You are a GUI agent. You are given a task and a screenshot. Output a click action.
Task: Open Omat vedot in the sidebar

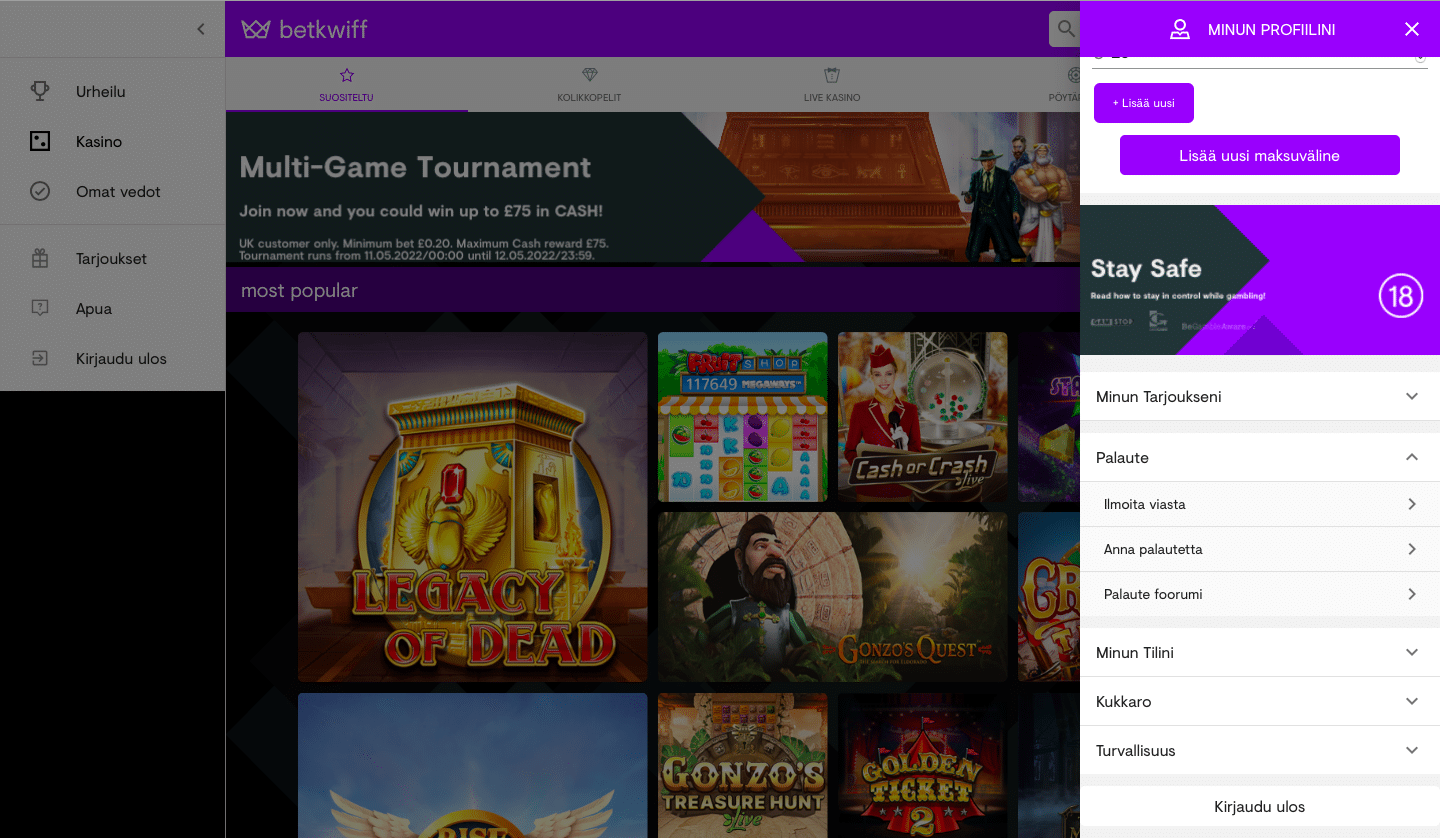(x=112, y=191)
